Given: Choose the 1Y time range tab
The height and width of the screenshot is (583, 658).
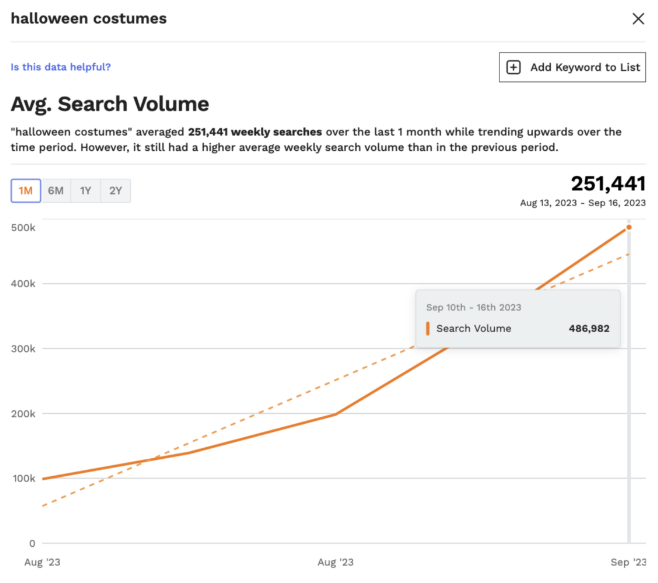Looking at the screenshot, I should pyautogui.click(x=86, y=190).
